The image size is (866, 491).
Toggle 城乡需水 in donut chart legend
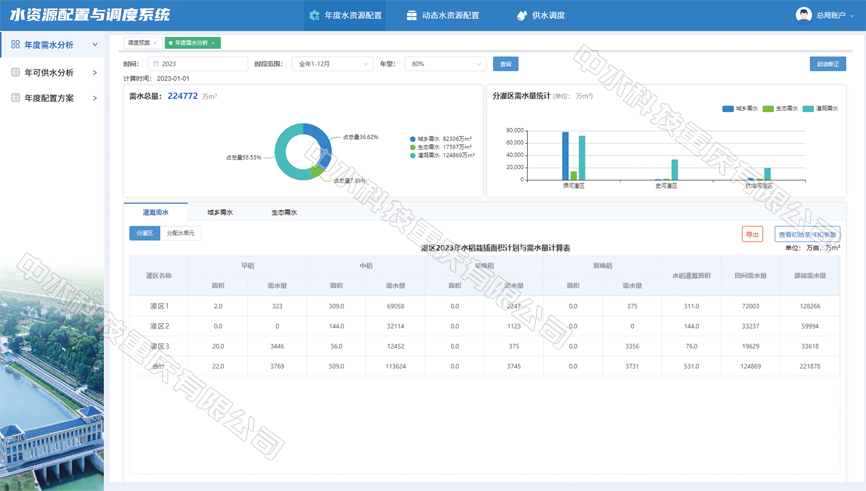pos(441,139)
